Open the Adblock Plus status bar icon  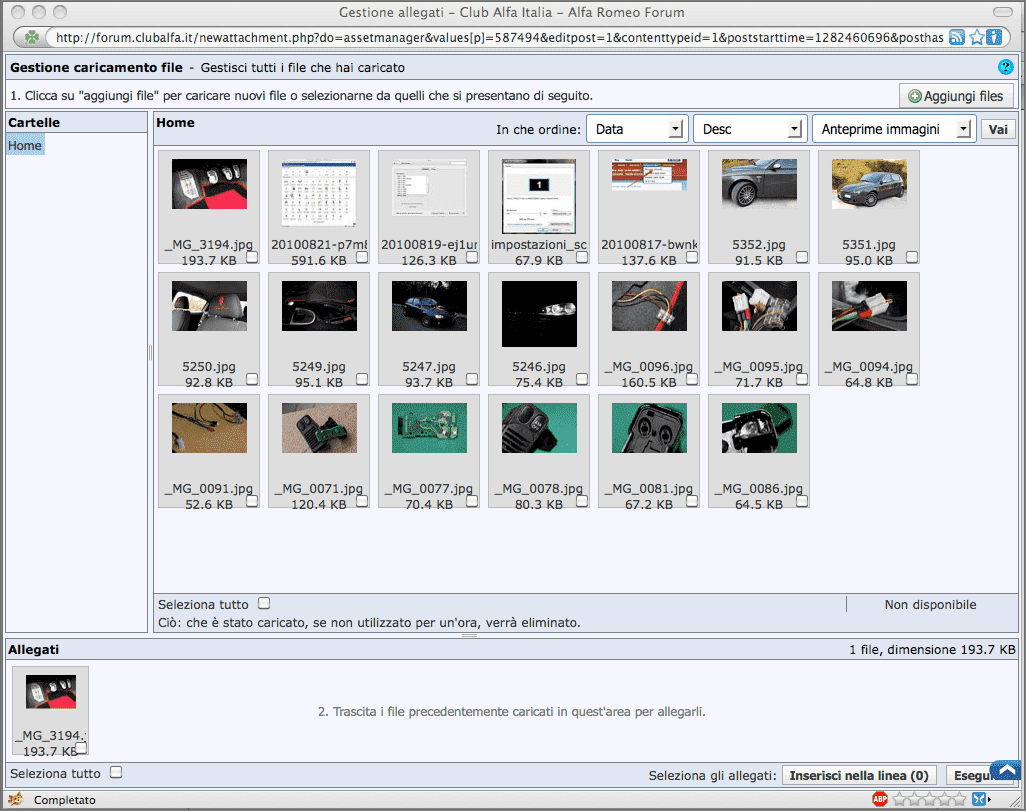point(880,799)
